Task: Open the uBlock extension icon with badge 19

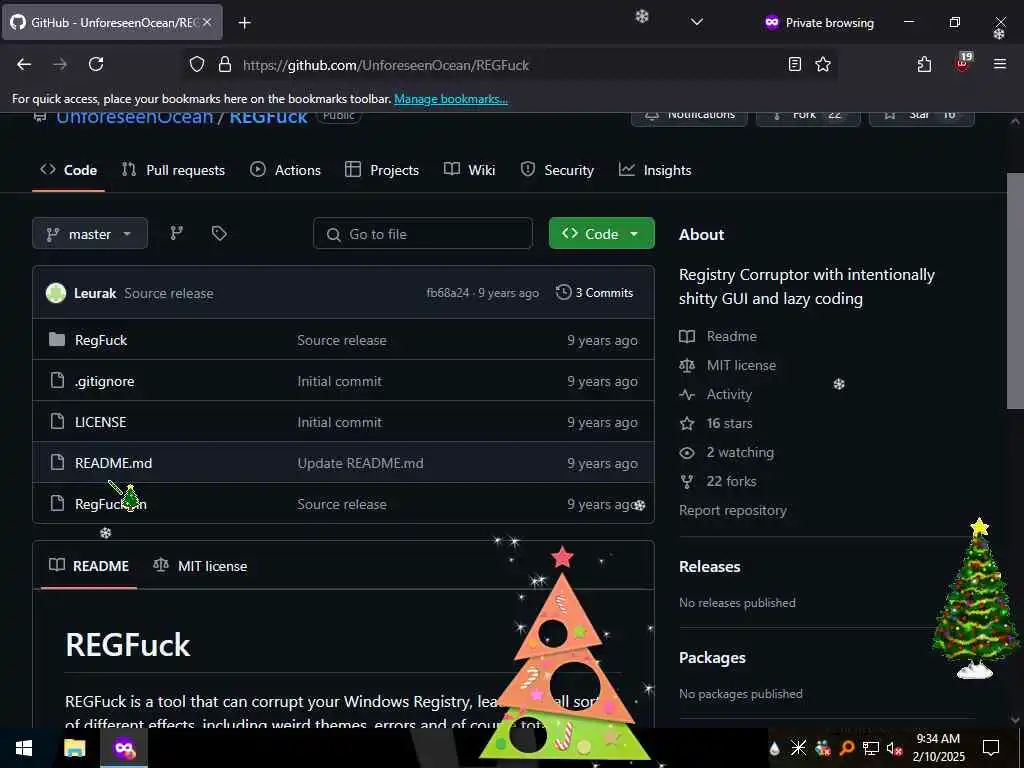Action: tap(963, 63)
